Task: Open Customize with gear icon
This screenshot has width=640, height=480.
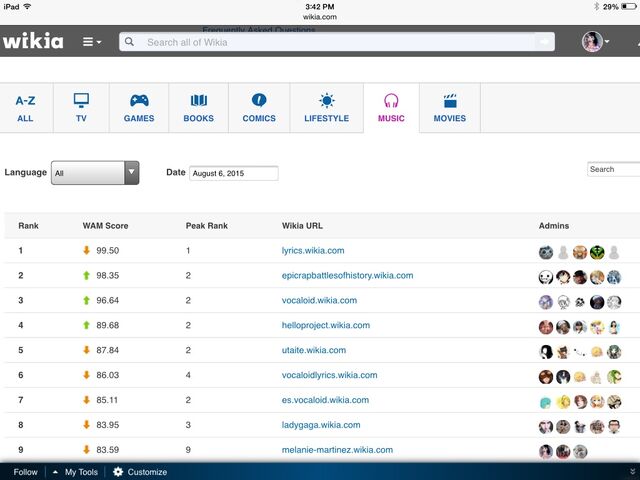Action: point(140,472)
